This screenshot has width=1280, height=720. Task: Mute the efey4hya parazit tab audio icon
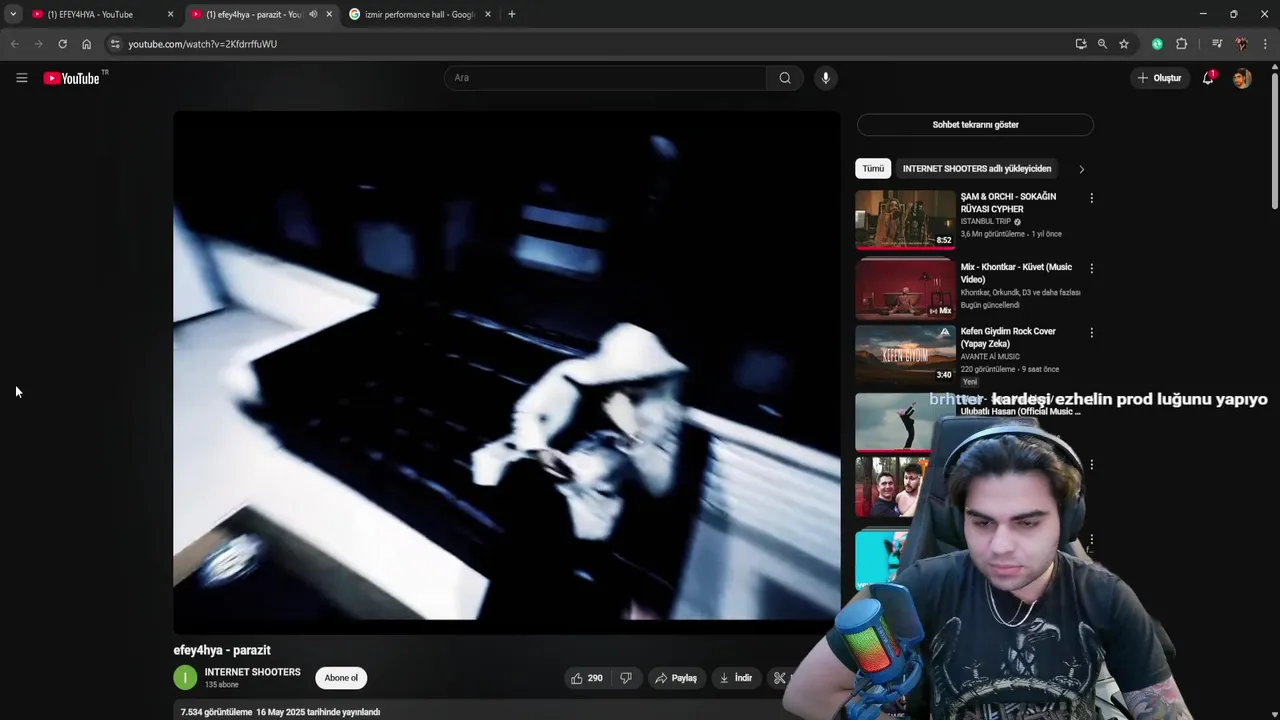(x=313, y=14)
